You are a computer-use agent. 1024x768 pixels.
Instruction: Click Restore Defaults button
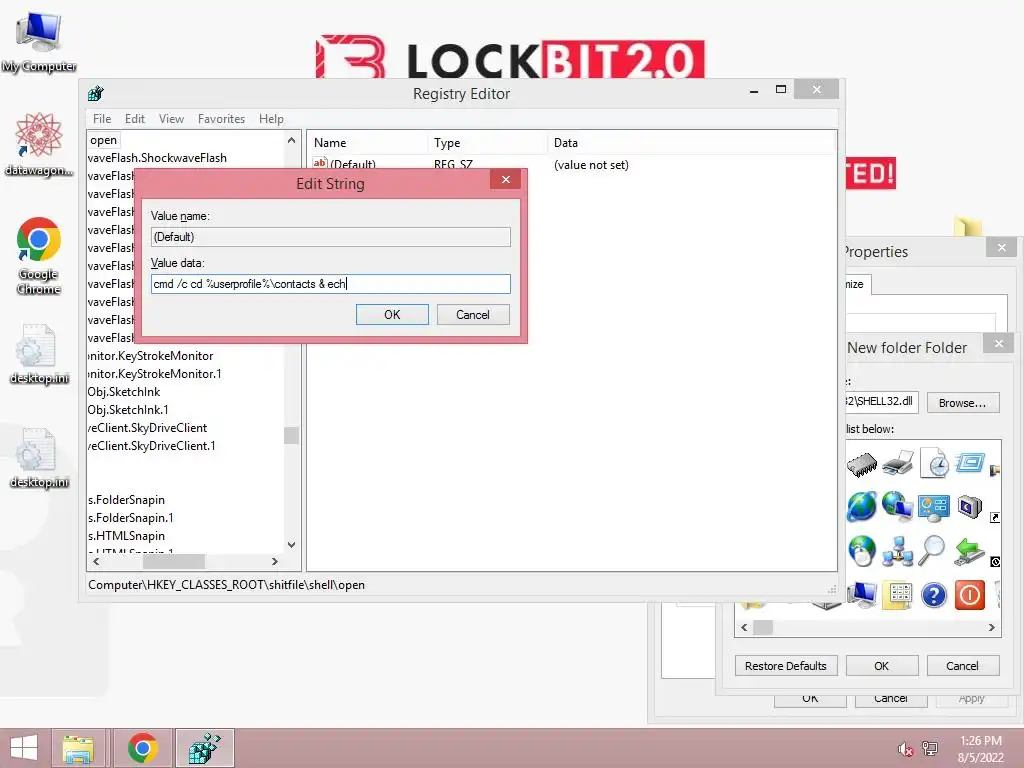point(786,665)
